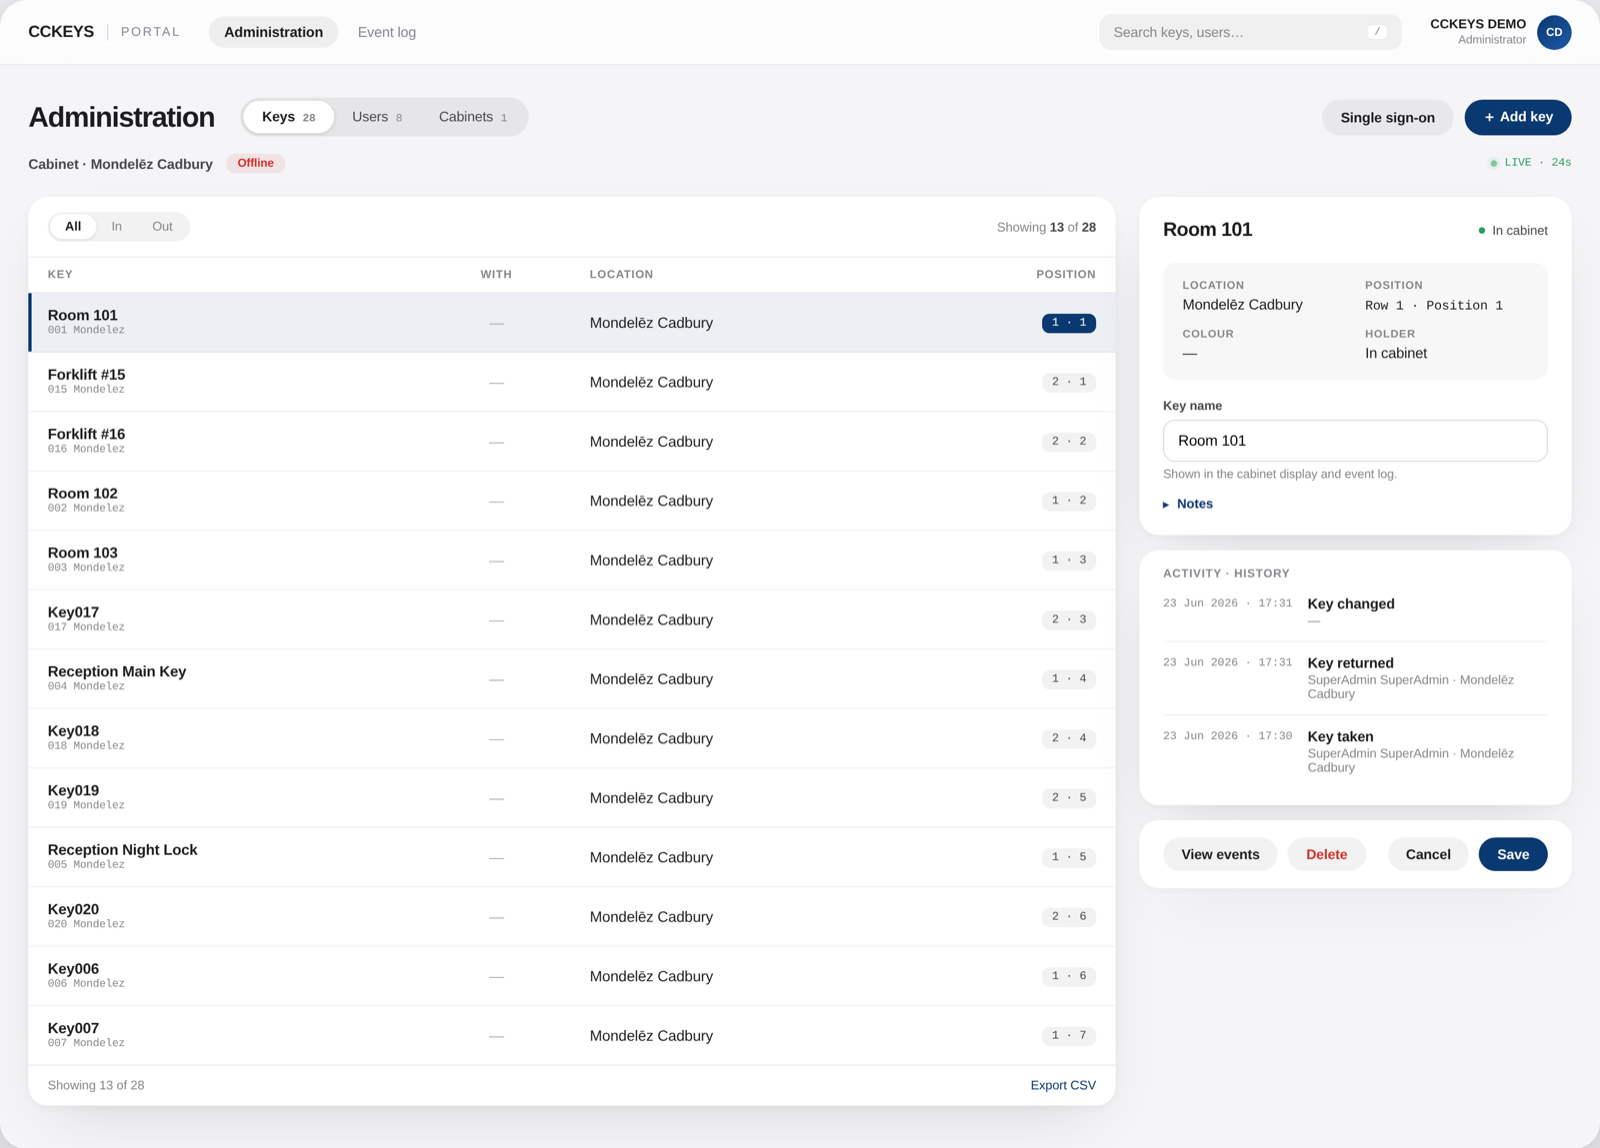1600x1148 pixels.
Task: Delete the Room 101 key
Action: (x=1327, y=854)
